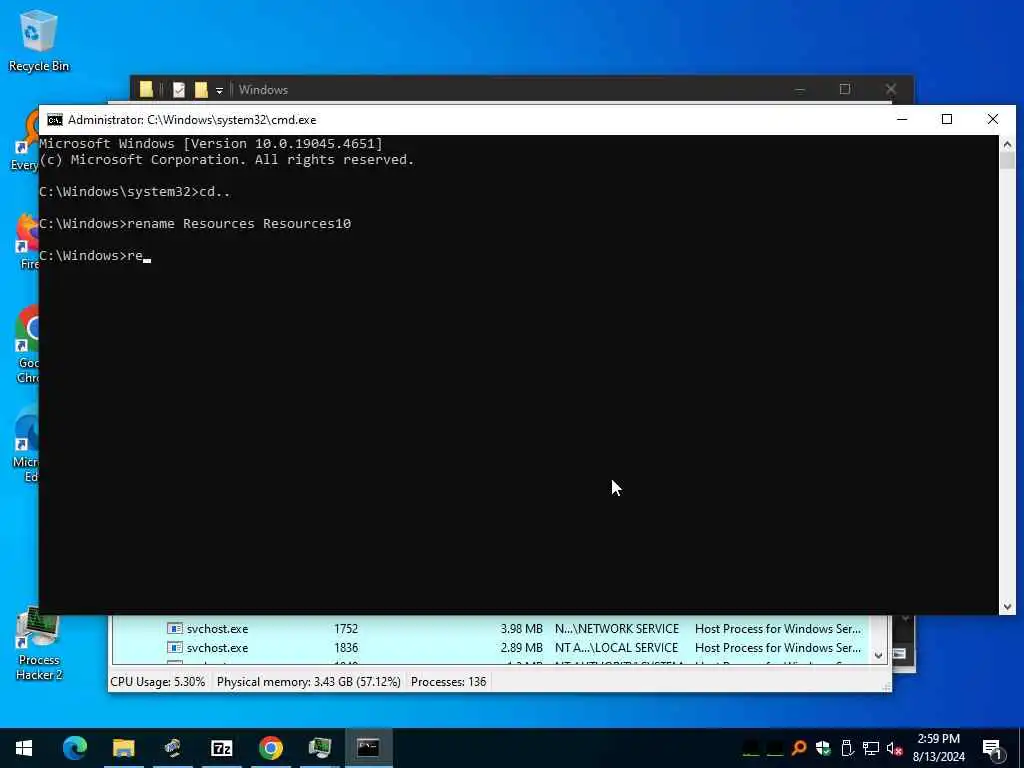Click the Everything search tray icon
The width and height of the screenshot is (1024, 768).
[x=799, y=748]
